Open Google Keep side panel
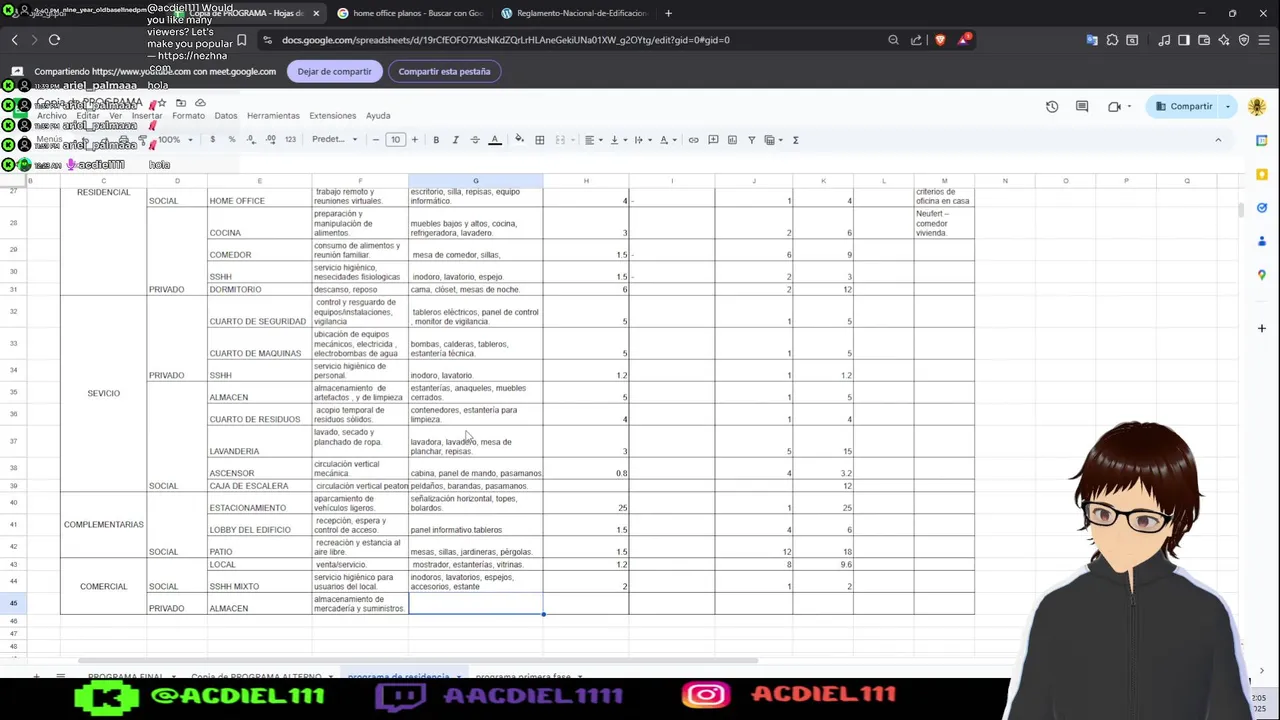The width and height of the screenshot is (1280, 720). click(x=1262, y=174)
